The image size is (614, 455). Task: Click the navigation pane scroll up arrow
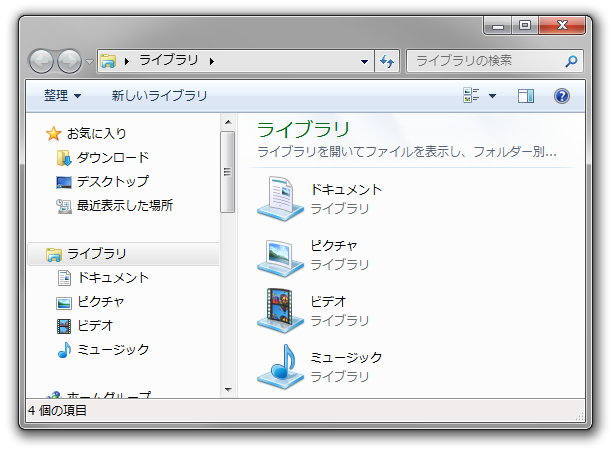(x=228, y=123)
